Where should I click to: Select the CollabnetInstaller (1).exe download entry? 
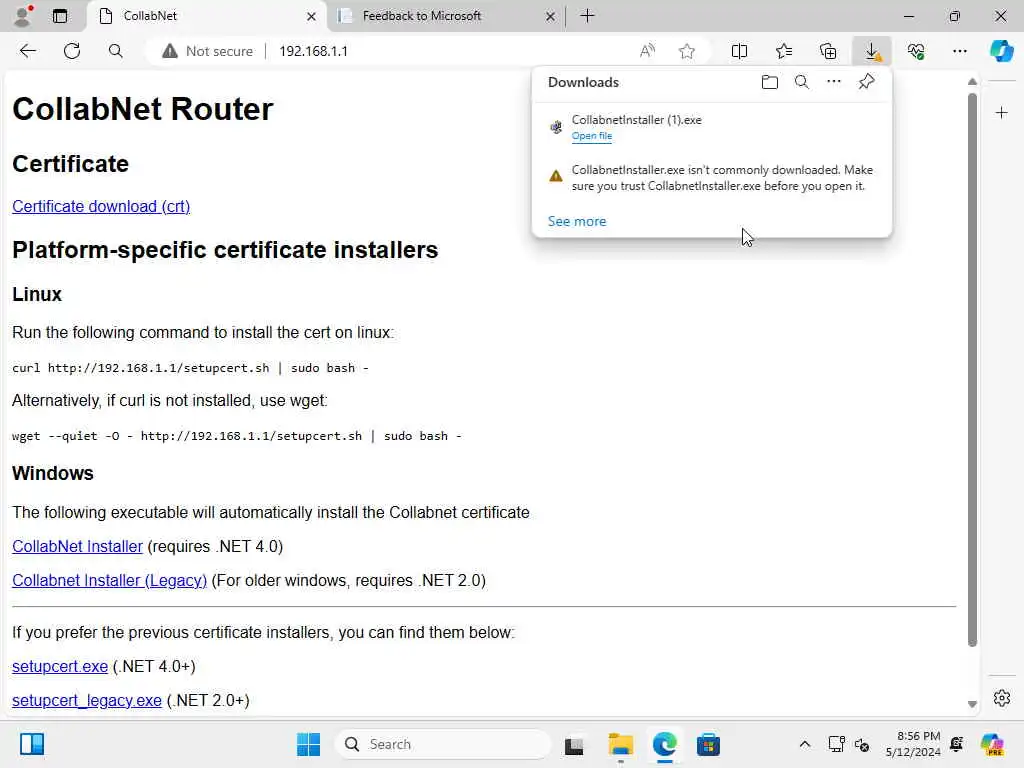point(712,127)
